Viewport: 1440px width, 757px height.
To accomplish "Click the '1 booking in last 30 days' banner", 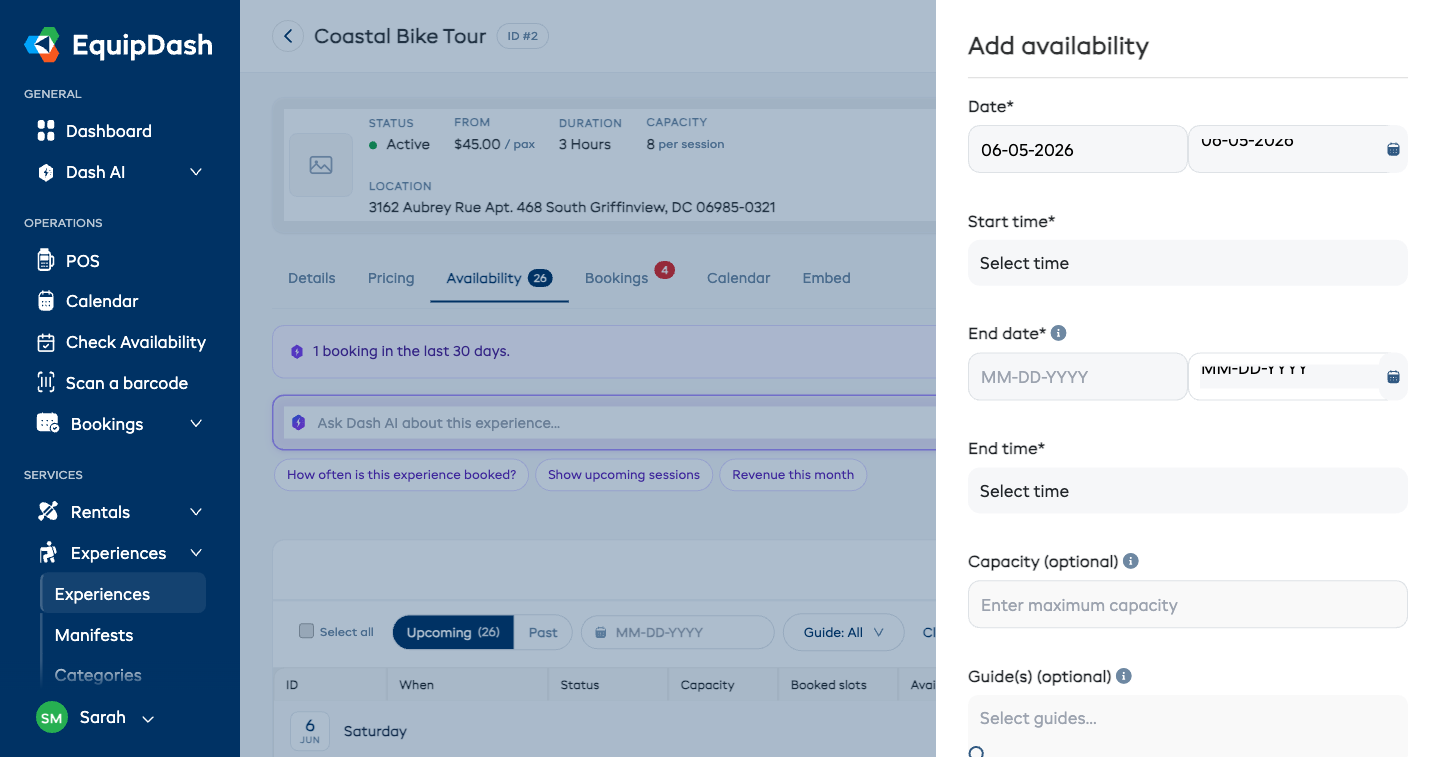I will tap(604, 352).
